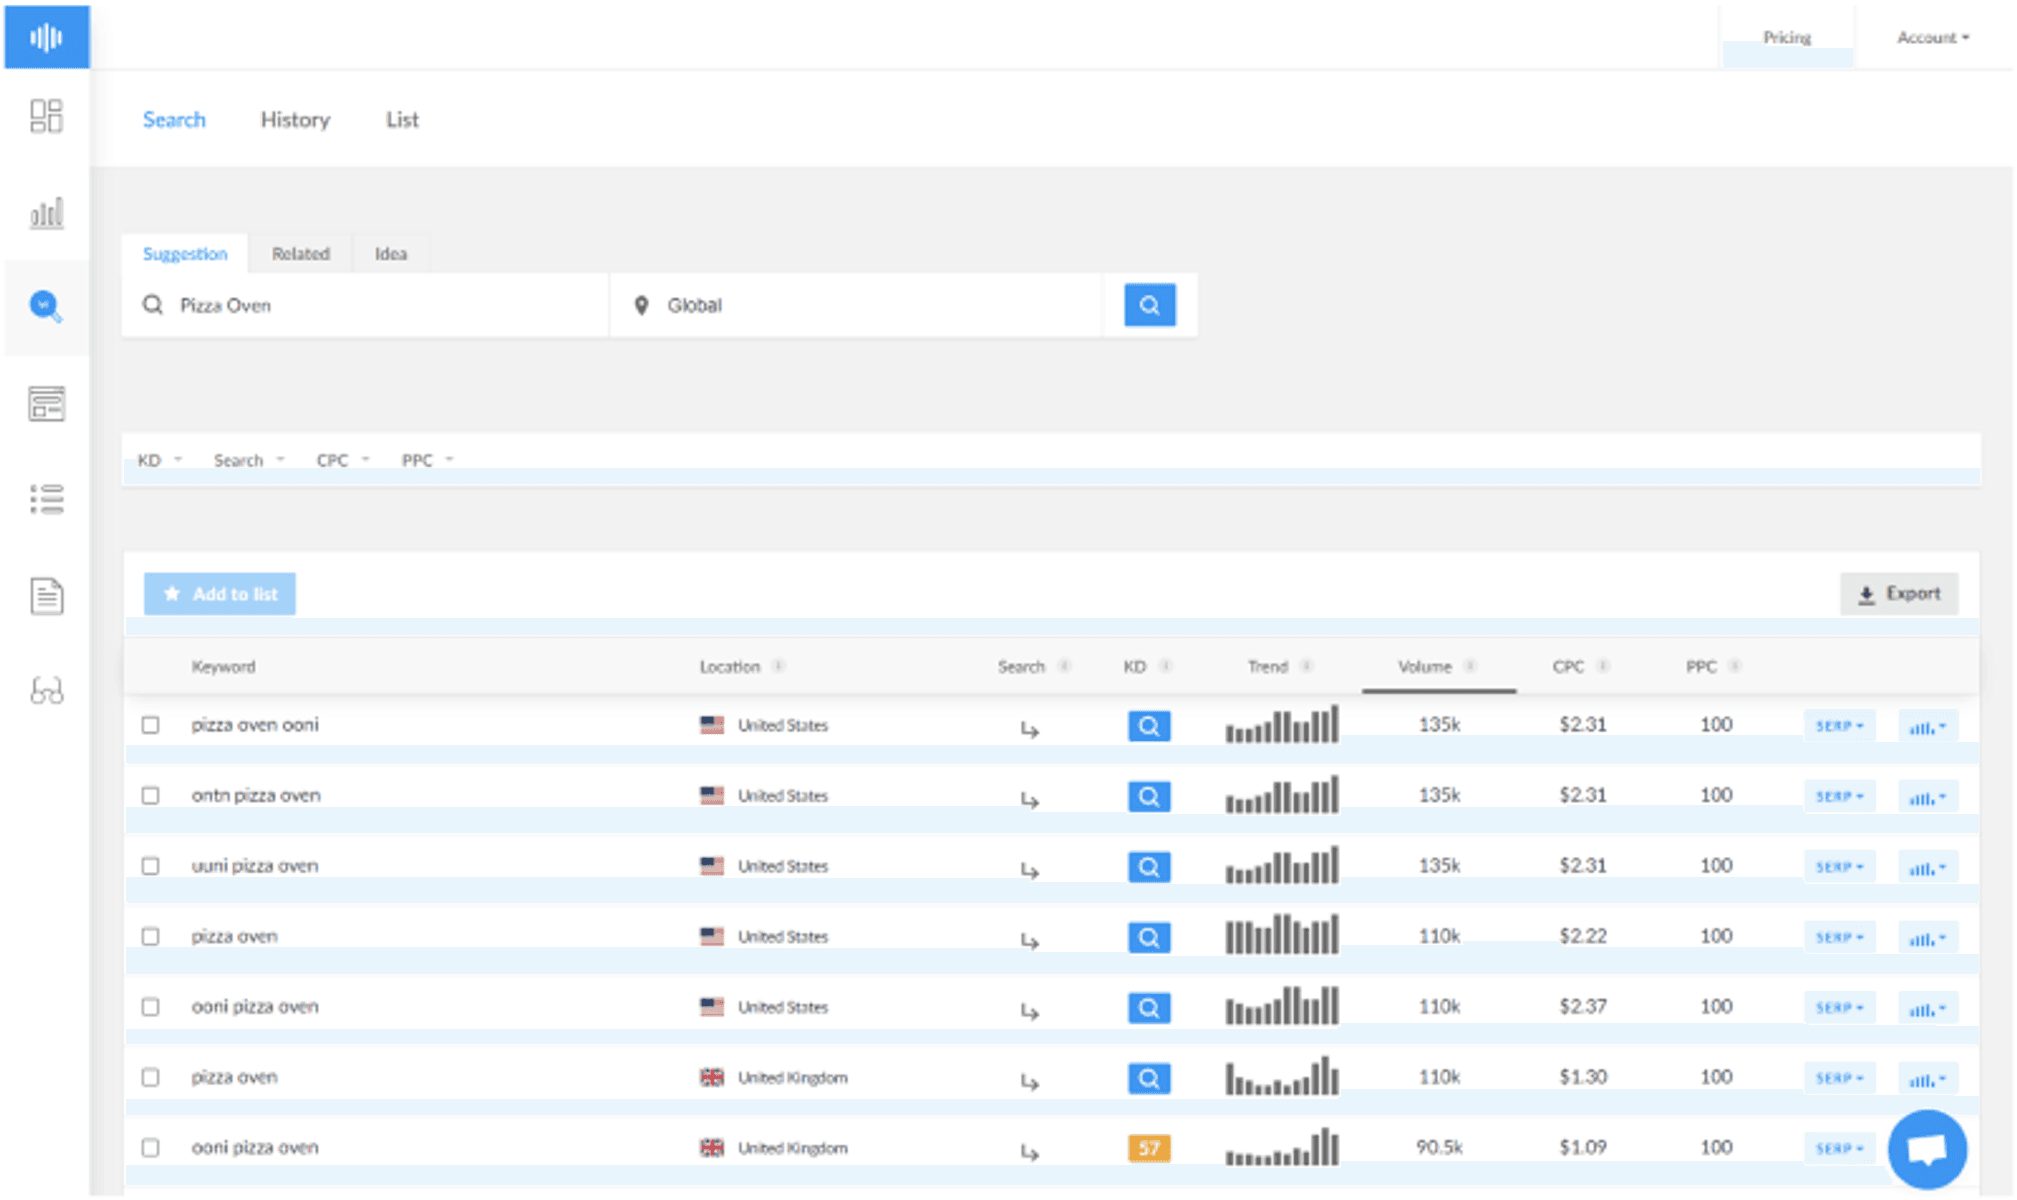This screenshot has width=2017, height=1200.
Task: Open the Pricing link
Action: click(1786, 37)
